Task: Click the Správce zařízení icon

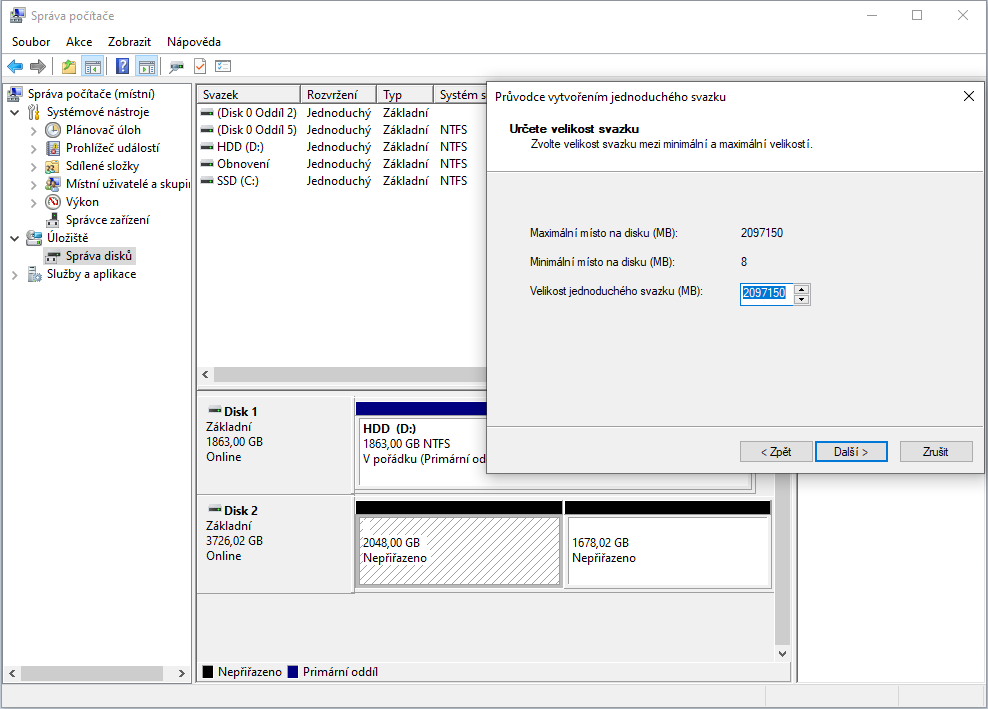Action: tap(54, 220)
